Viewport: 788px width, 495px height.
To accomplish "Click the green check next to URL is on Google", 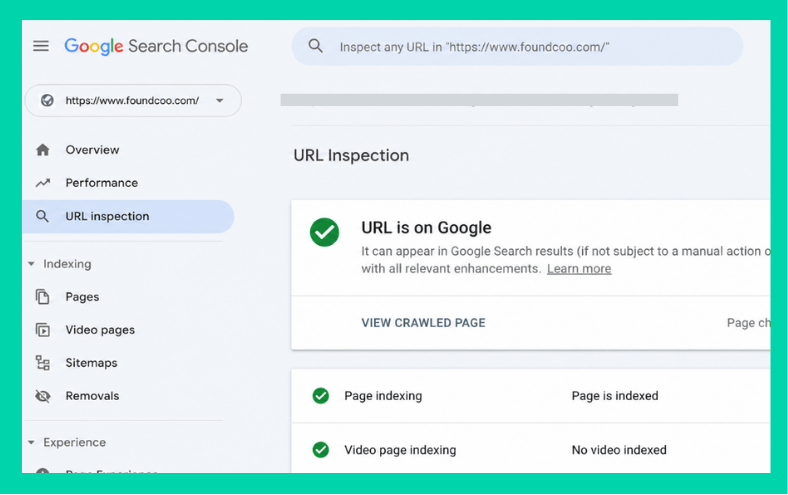I will (x=324, y=232).
